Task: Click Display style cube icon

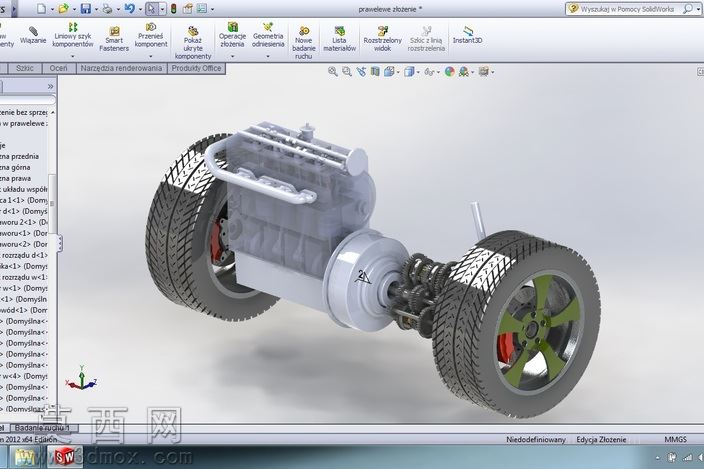Action: 409,72
